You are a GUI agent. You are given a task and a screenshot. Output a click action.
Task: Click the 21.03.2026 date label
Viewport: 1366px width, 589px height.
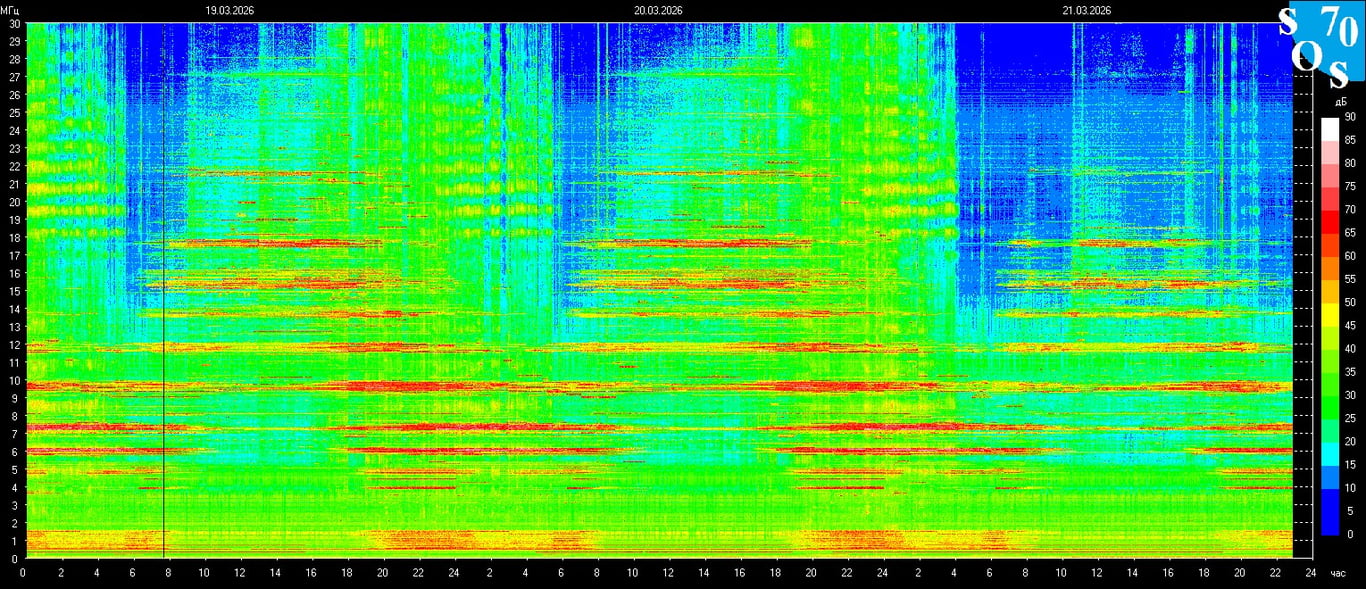pos(1087,10)
